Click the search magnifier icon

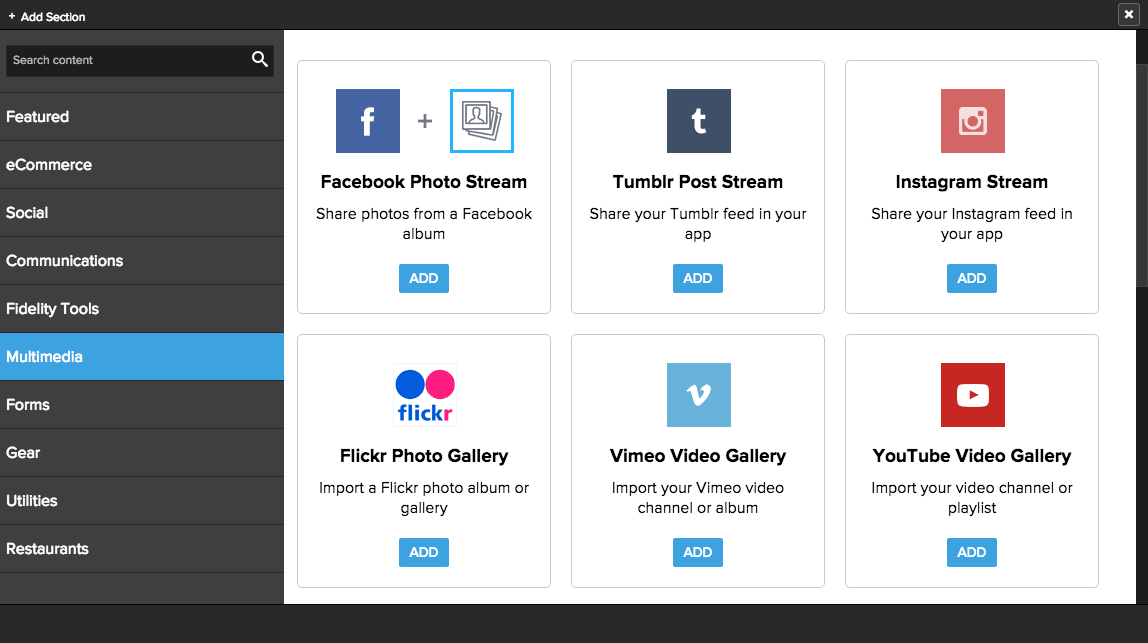(260, 60)
